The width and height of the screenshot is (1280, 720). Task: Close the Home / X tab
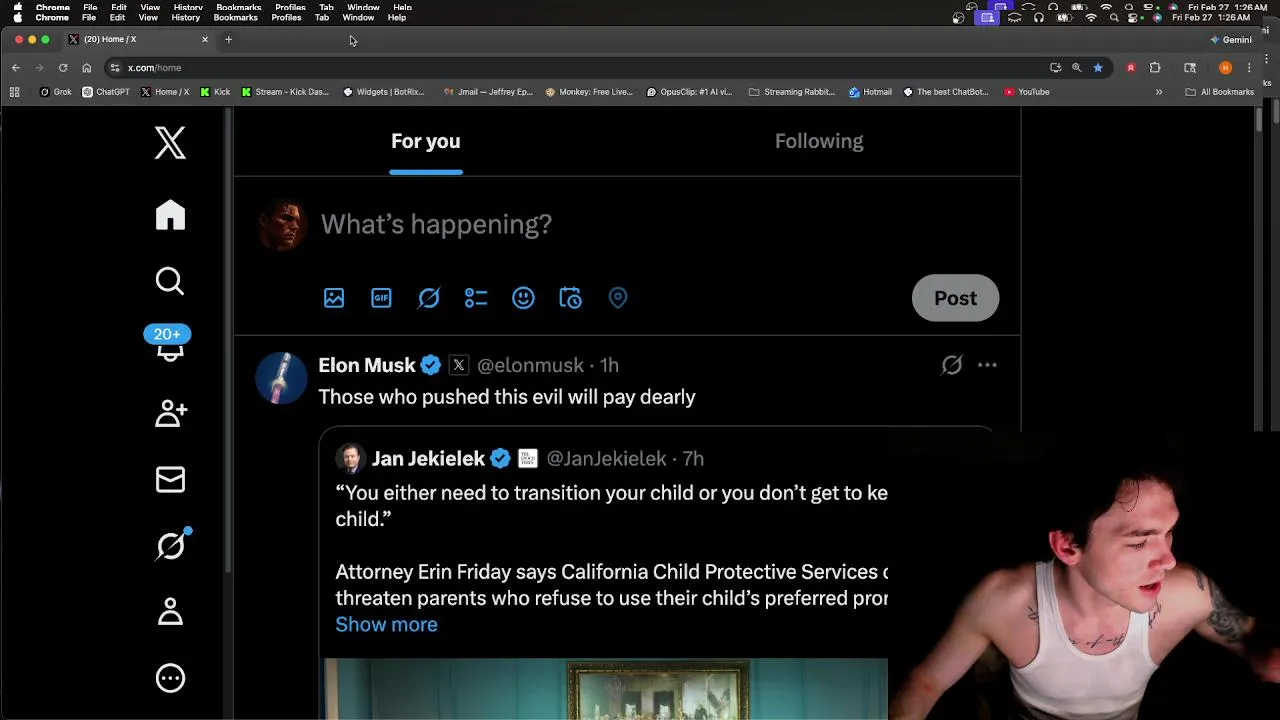click(x=205, y=40)
